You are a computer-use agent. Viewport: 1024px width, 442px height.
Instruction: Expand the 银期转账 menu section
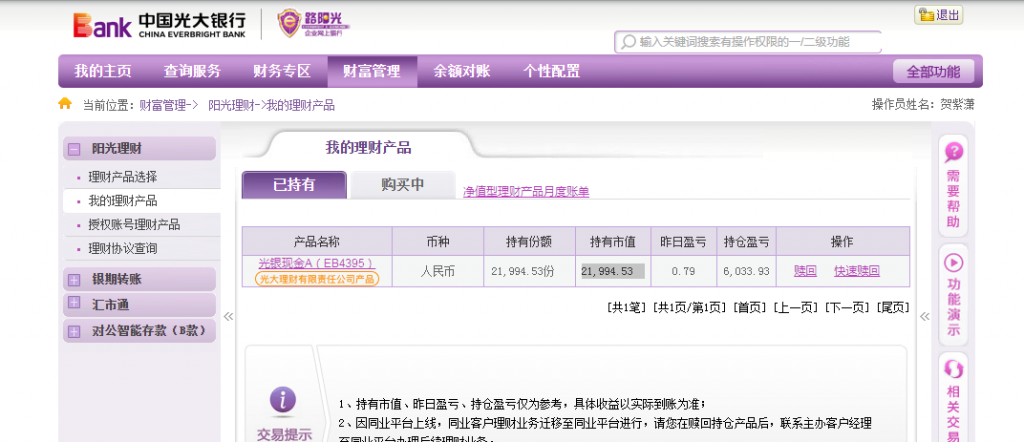click(x=74, y=279)
